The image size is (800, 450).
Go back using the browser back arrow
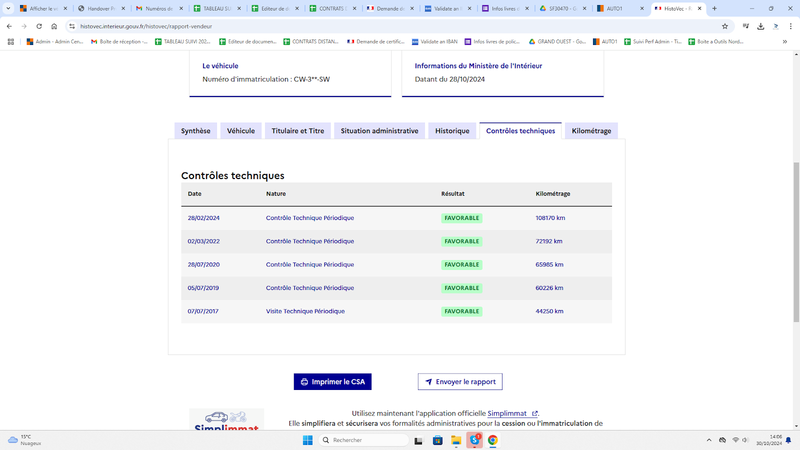[9, 27]
